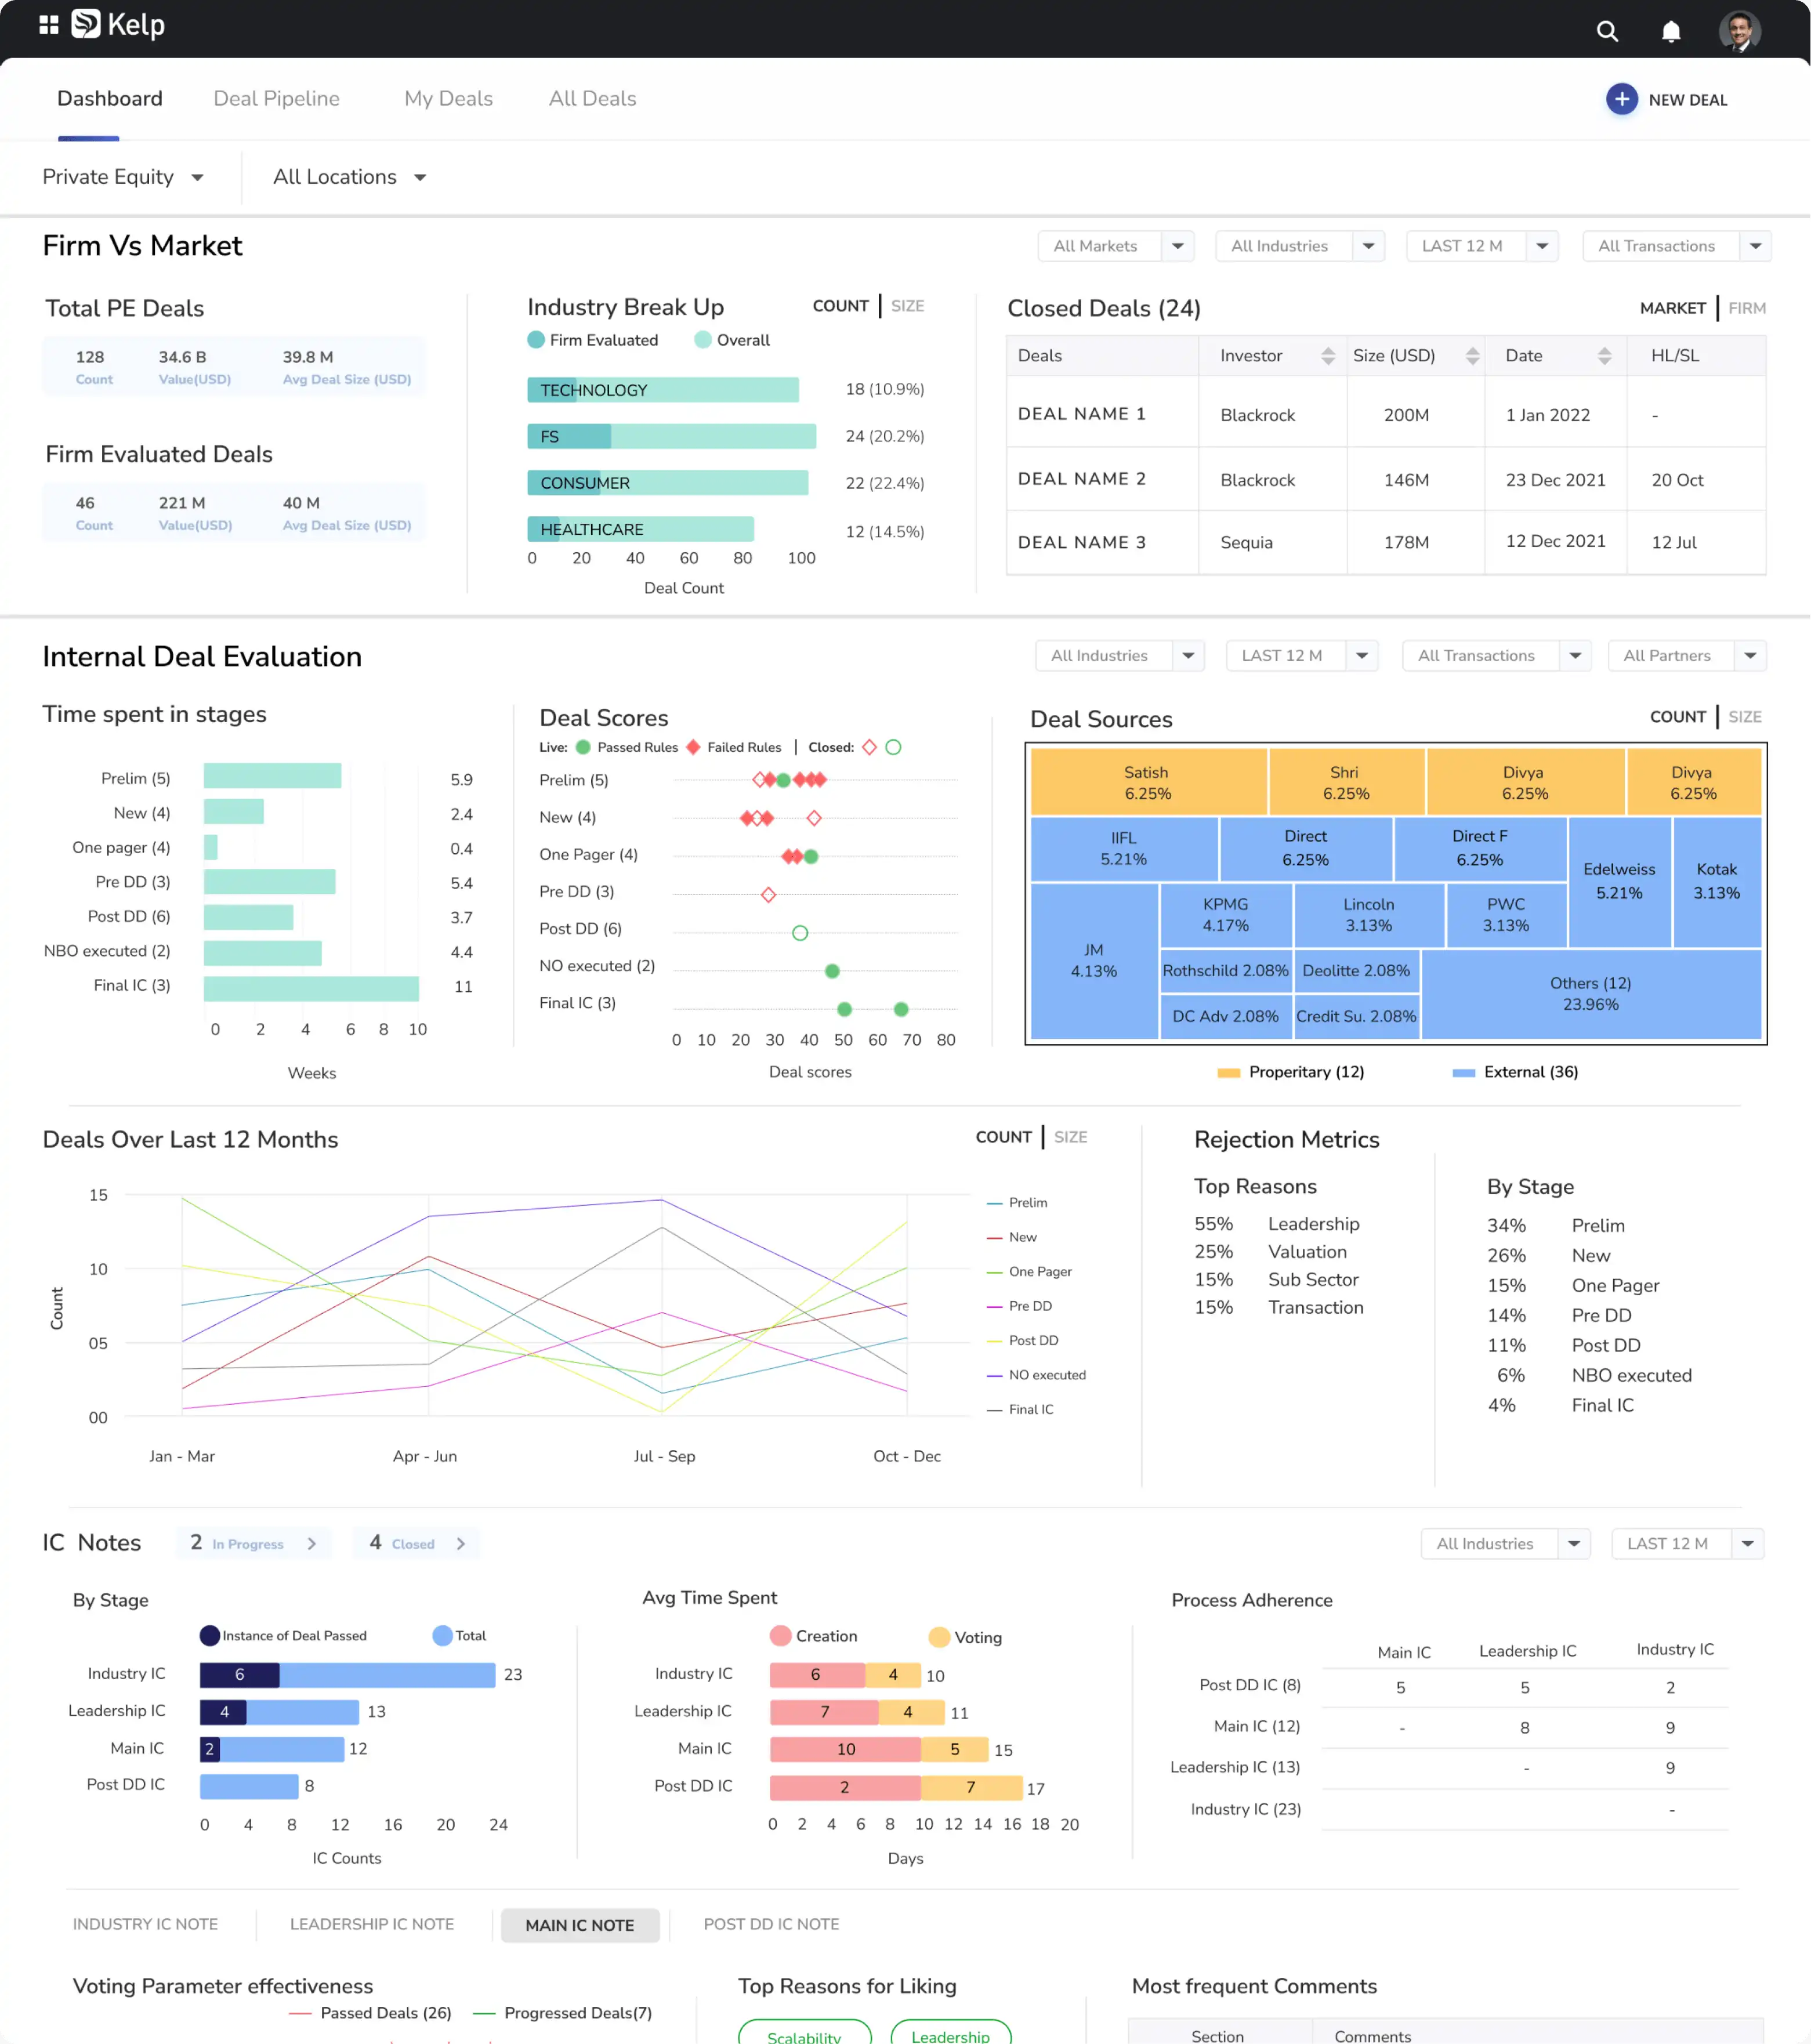1811x2044 pixels.
Task: Select the POST DD IC NOTE tab
Action: pos(771,1924)
